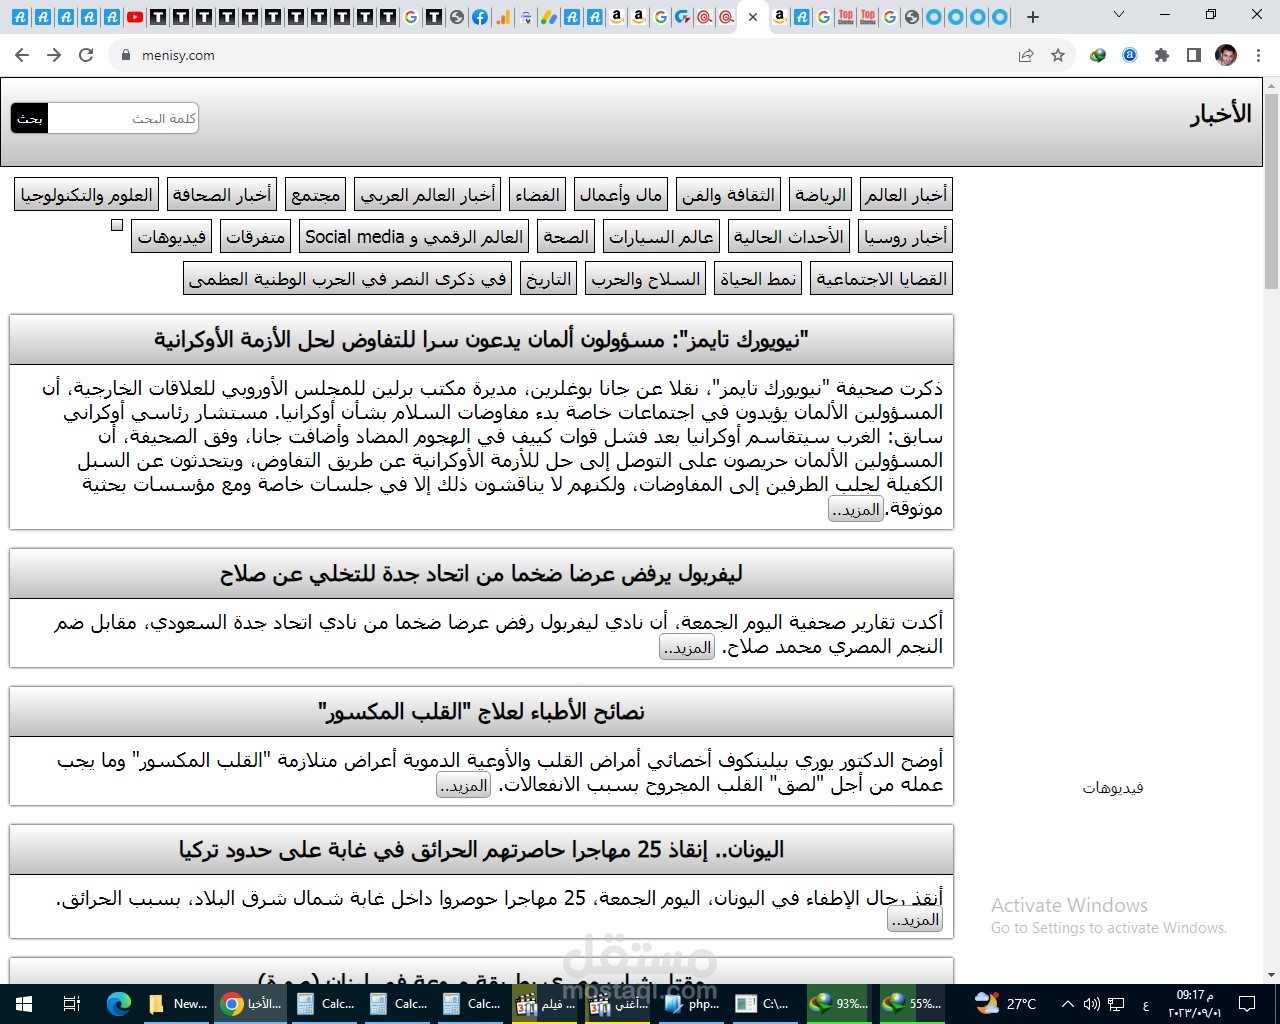Click المزيد on the Greece migrants article
The height and width of the screenshot is (1024, 1280).
pyautogui.click(x=915, y=920)
